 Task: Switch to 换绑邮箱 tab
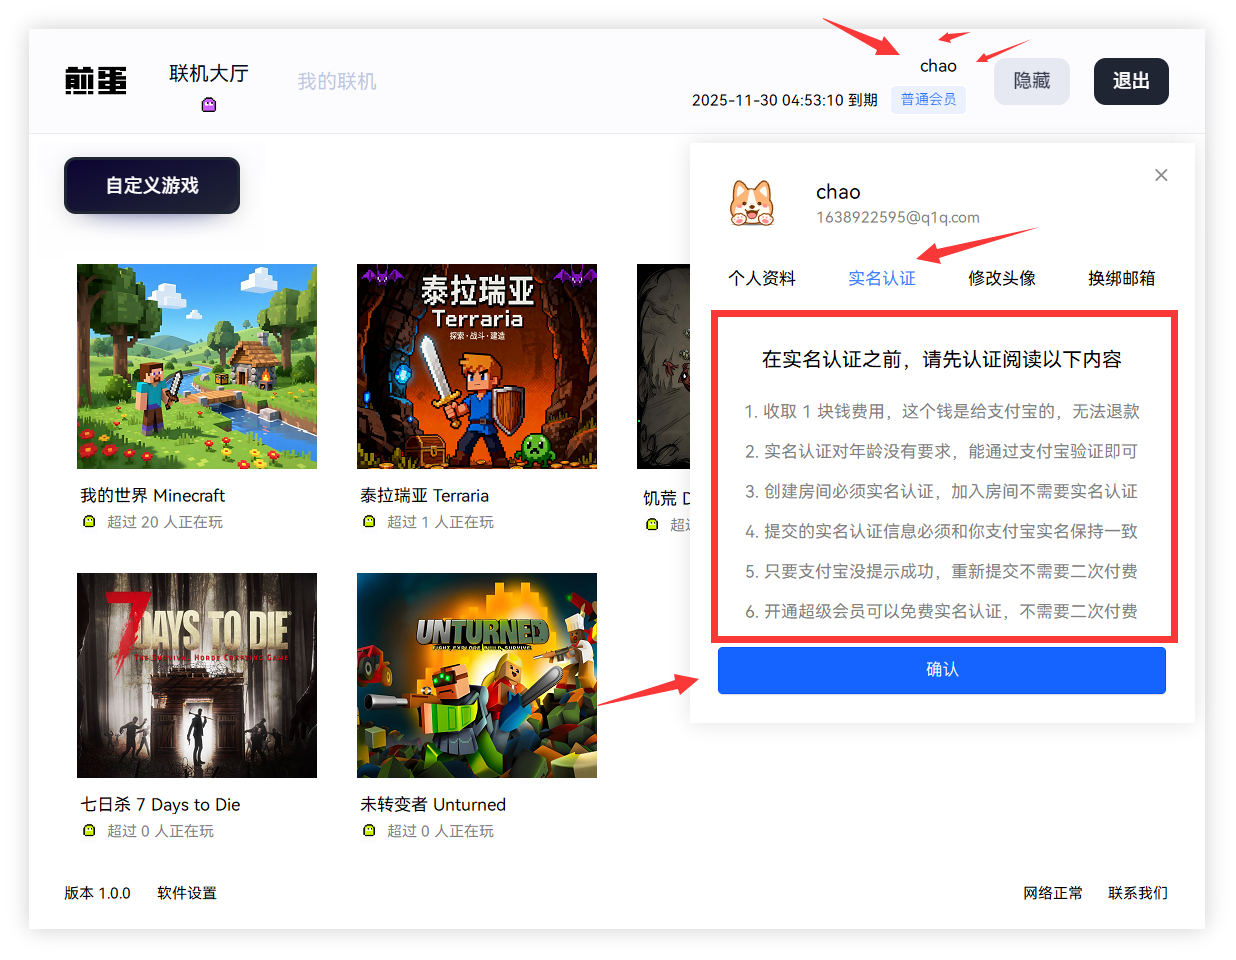[x=1121, y=278]
